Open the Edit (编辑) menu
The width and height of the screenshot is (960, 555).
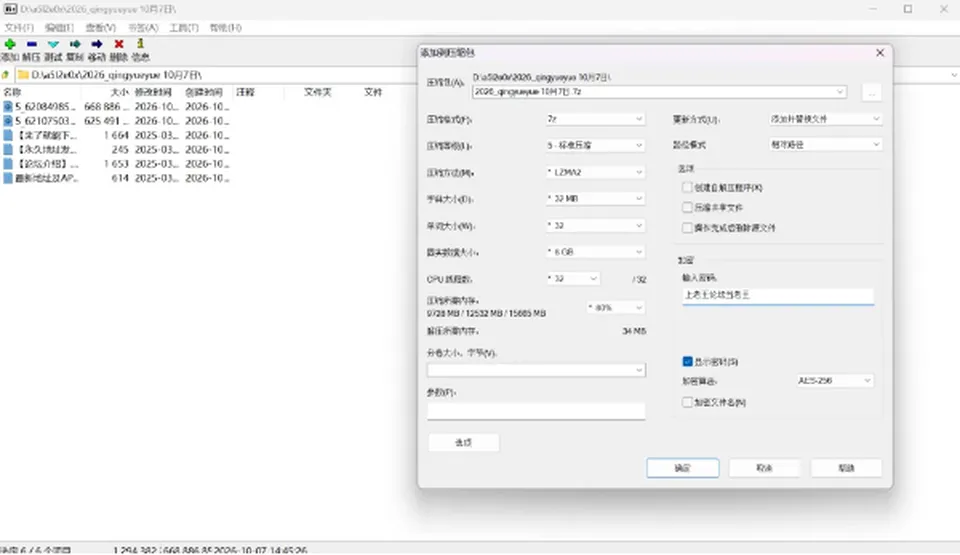59,28
